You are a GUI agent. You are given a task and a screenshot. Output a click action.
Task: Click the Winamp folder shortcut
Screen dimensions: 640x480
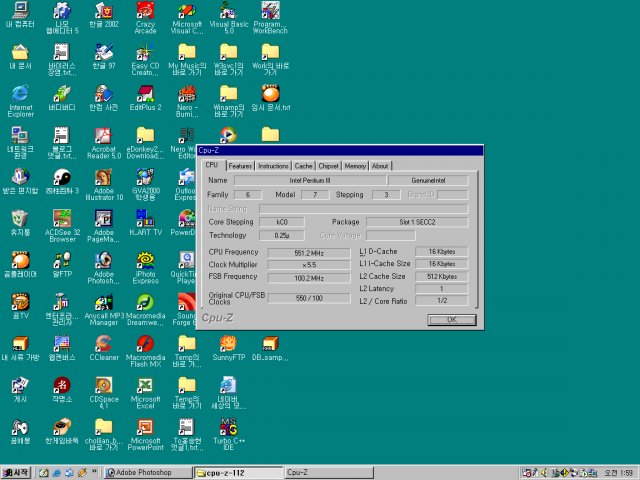point(229,102)
